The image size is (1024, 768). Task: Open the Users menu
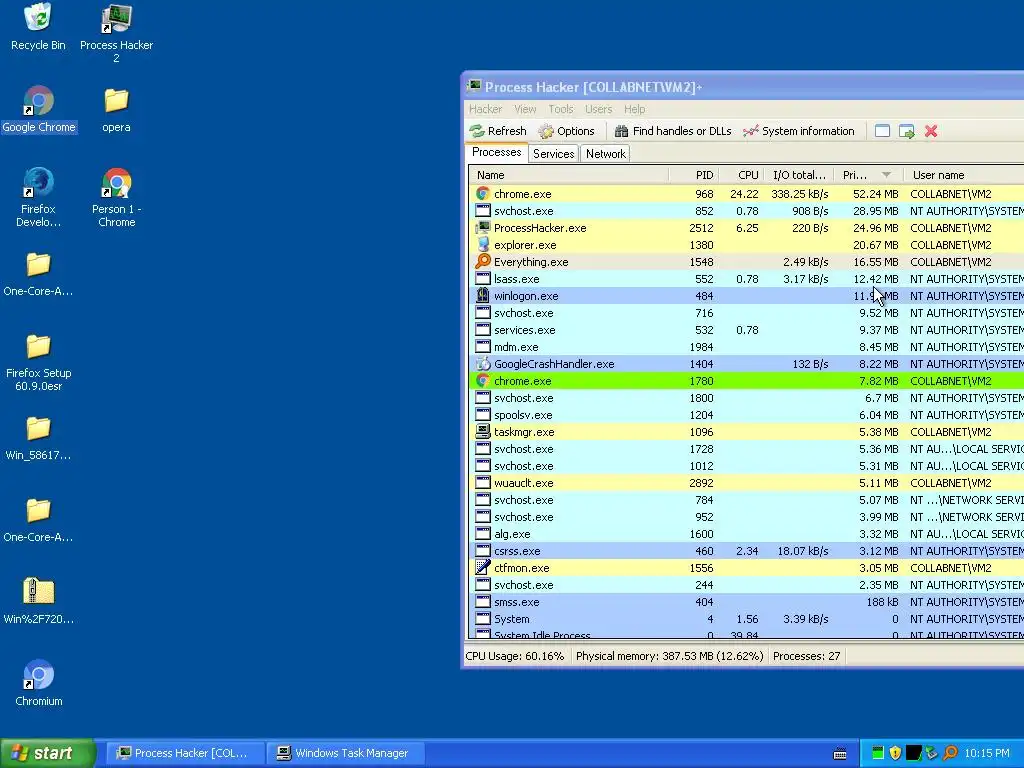(x=598, y=109)
